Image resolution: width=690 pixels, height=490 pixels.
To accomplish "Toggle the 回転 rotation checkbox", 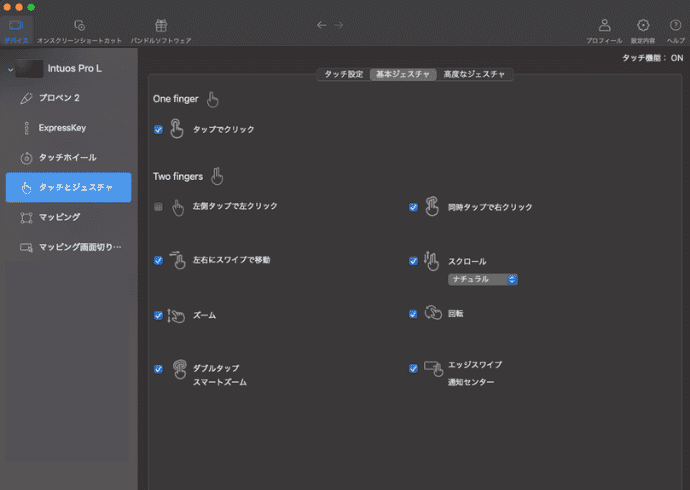I will [x=413, y=313].
